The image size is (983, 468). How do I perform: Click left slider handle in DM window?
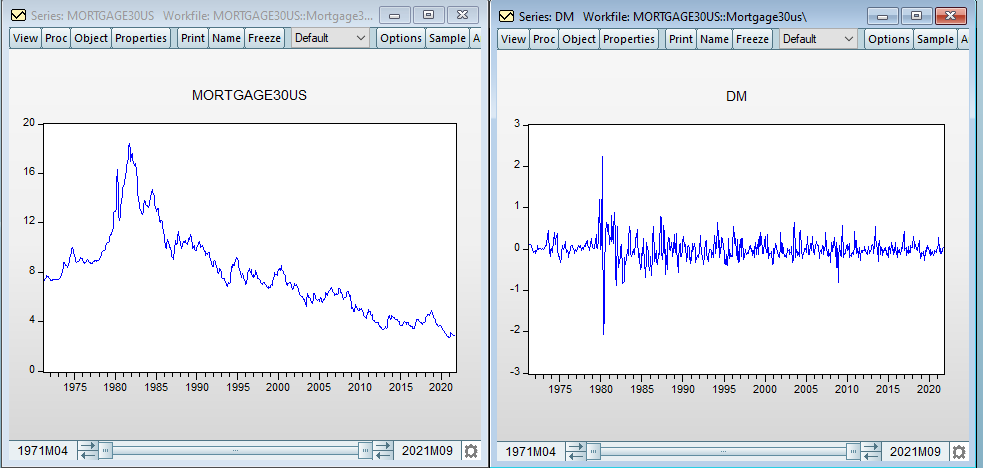(593, 451)
